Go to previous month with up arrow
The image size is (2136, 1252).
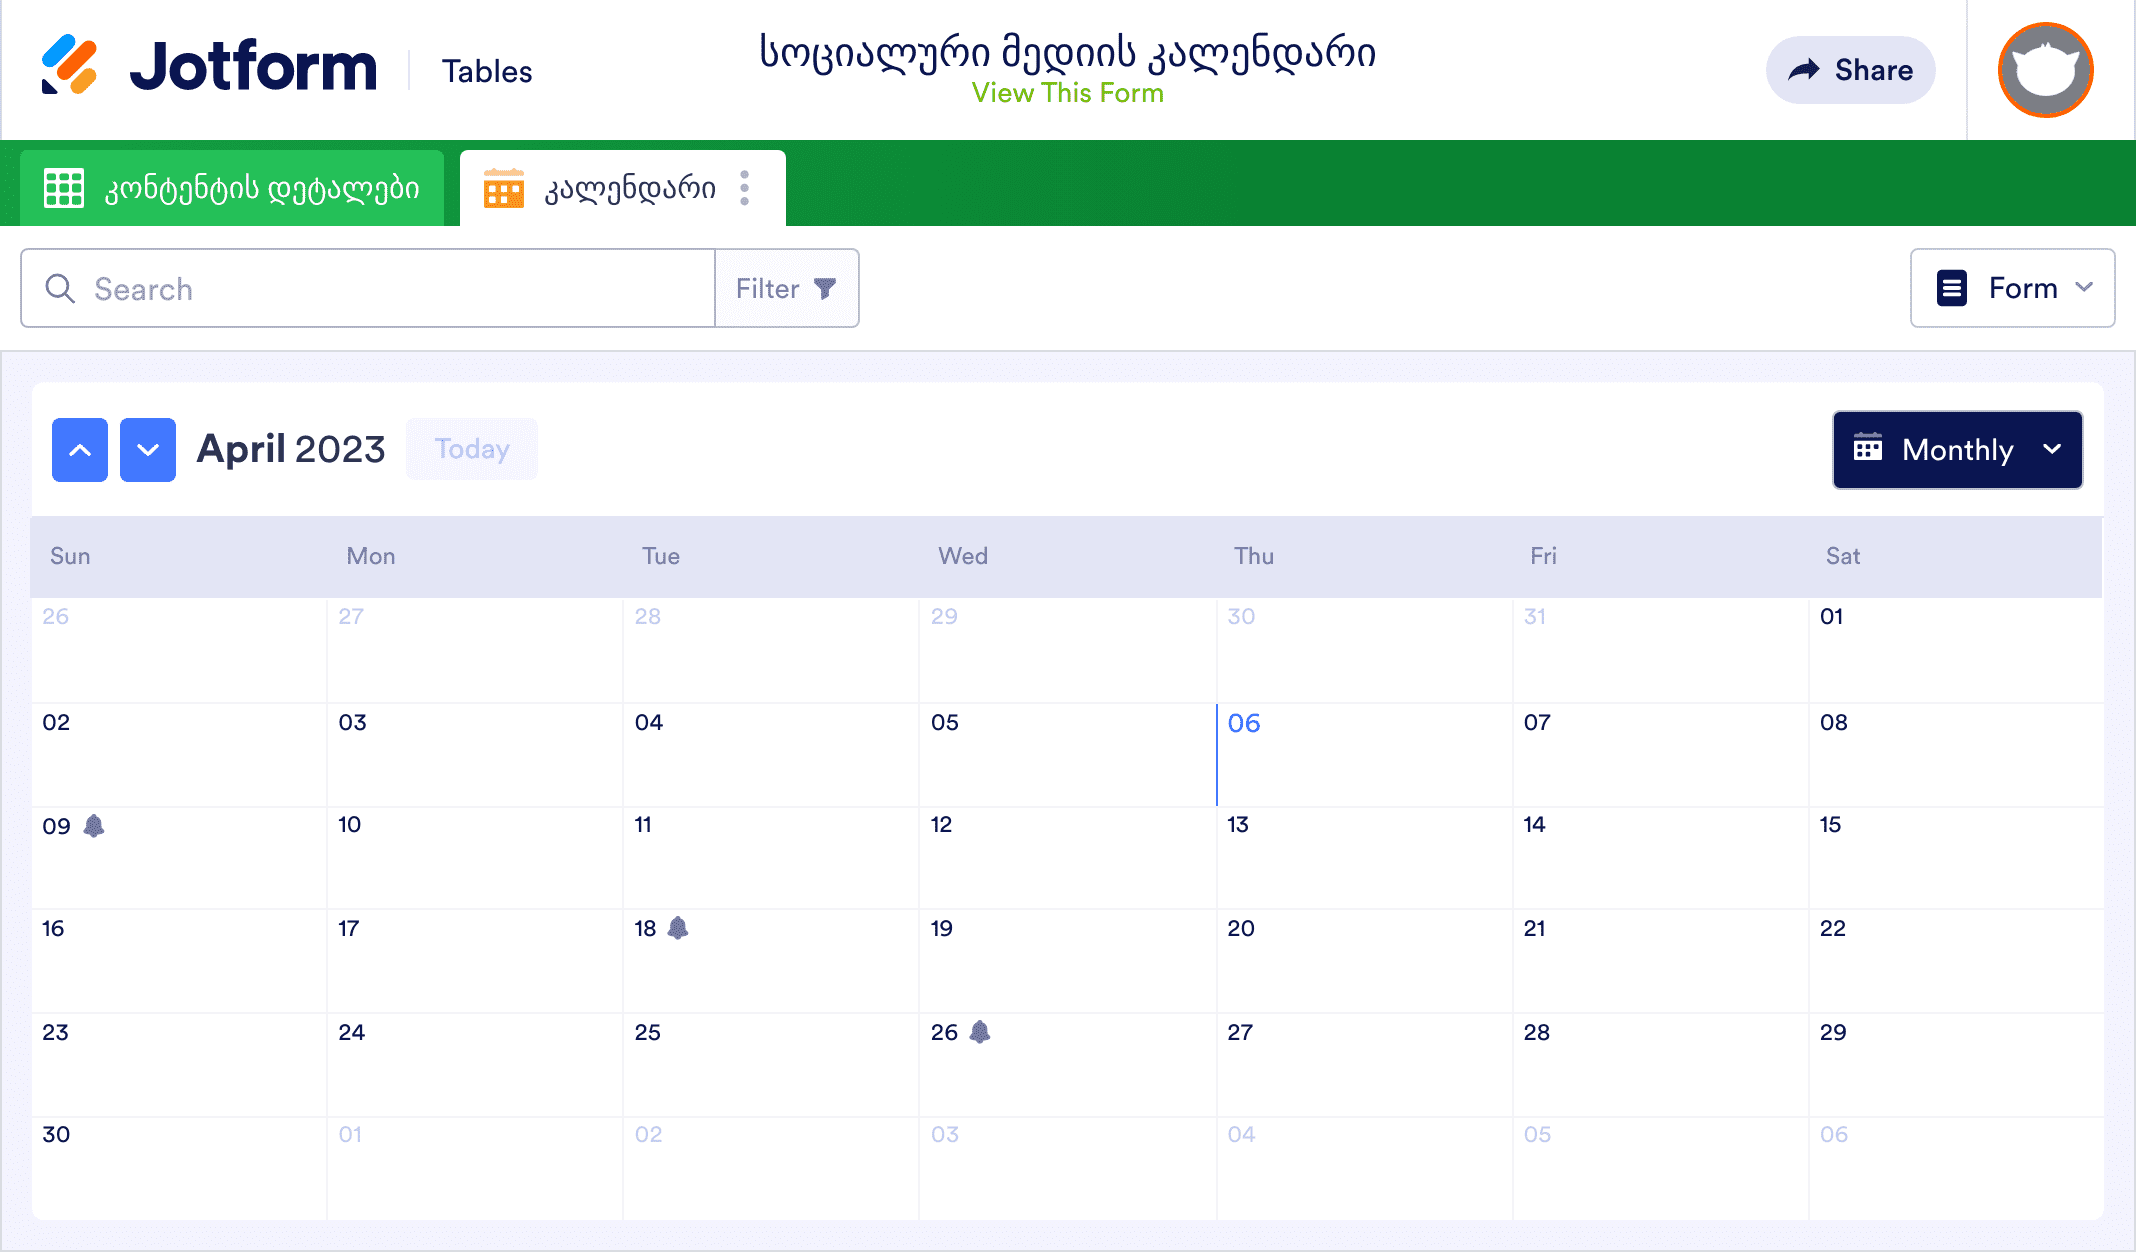tap(80, 450)
